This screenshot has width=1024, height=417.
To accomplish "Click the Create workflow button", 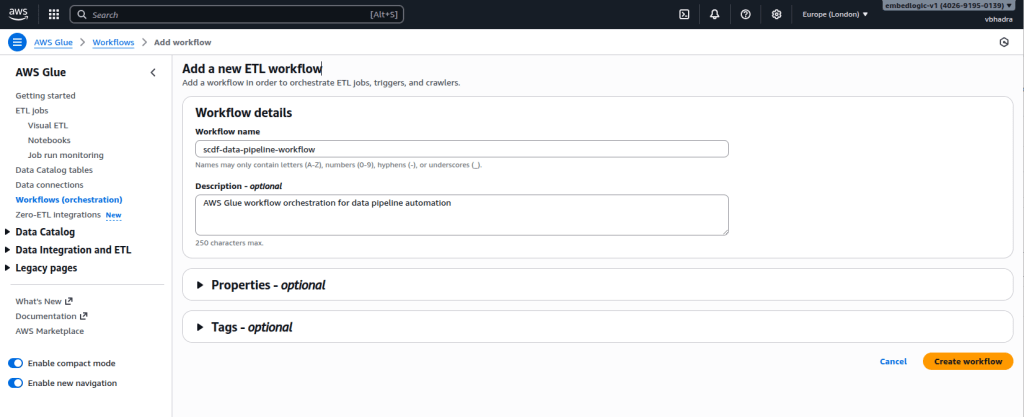I will pyautogui.click(x=967, y=361).
